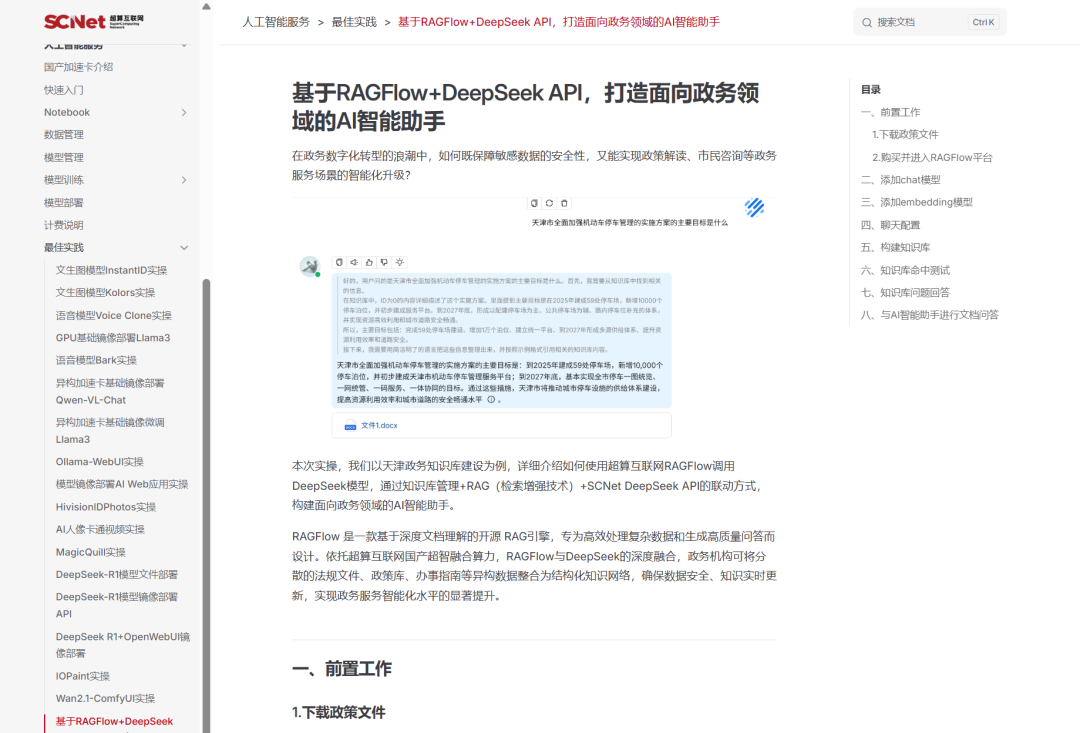Click the search magnifier icon
Viewport: 1080px width, 733px height.
866,23
